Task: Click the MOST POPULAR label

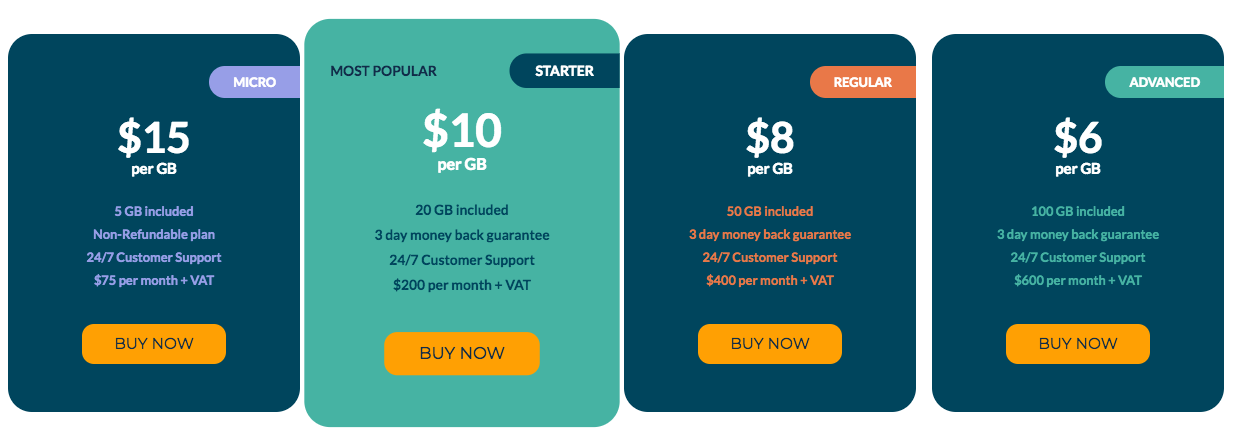Action: [384, 71]
